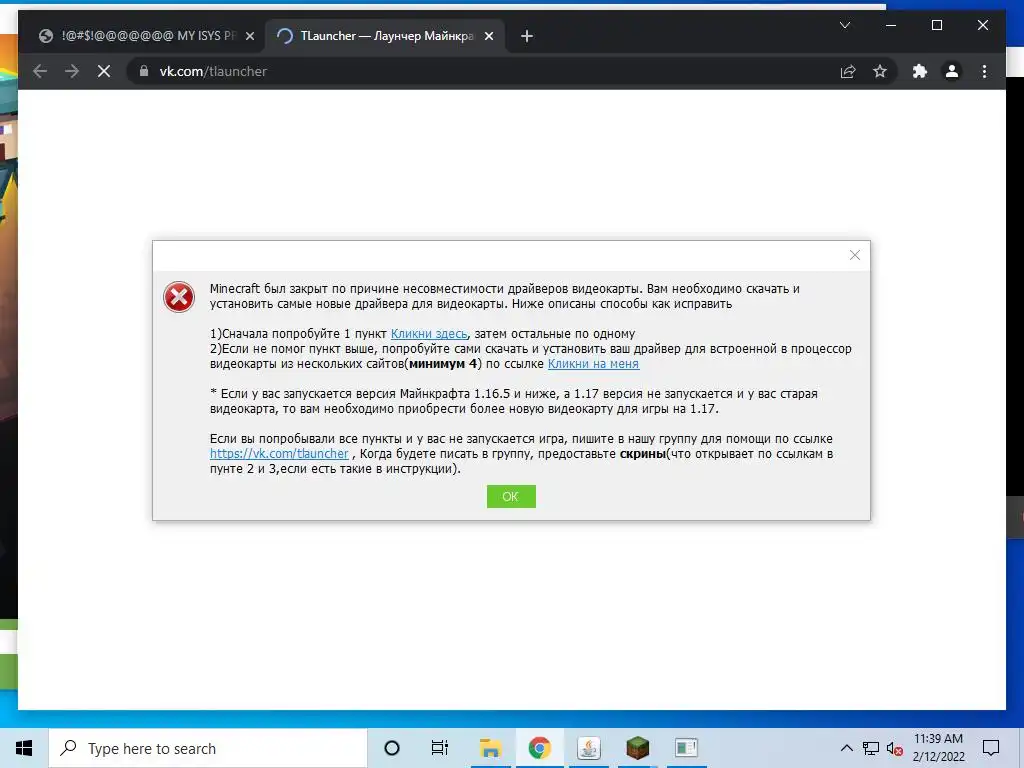Open Task View on taskbar
Image resolution: width=1024 pixels, height=768 pixels.
(440, 748)
